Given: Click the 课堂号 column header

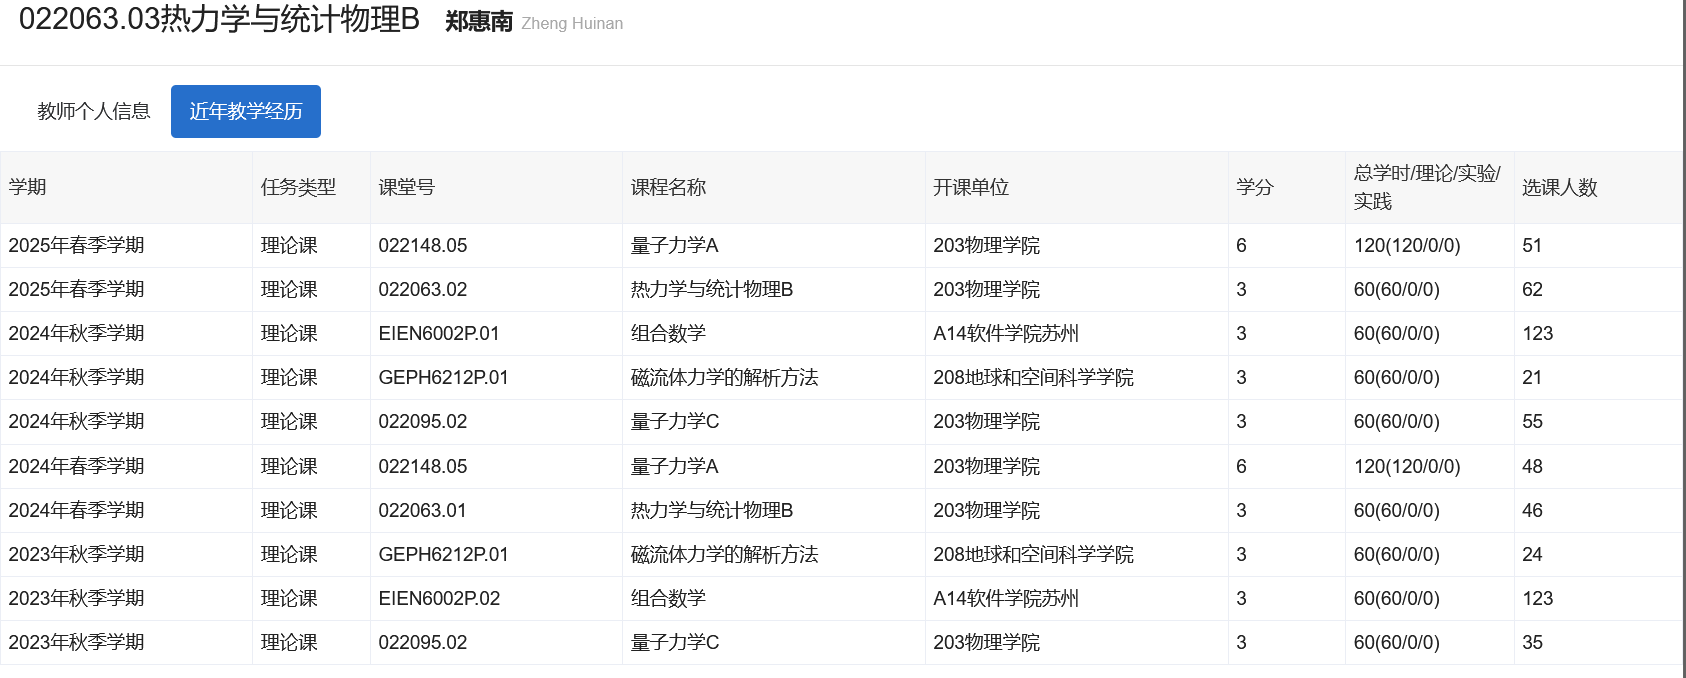Looking at the screenshot, I should click(x=406, y=187).
